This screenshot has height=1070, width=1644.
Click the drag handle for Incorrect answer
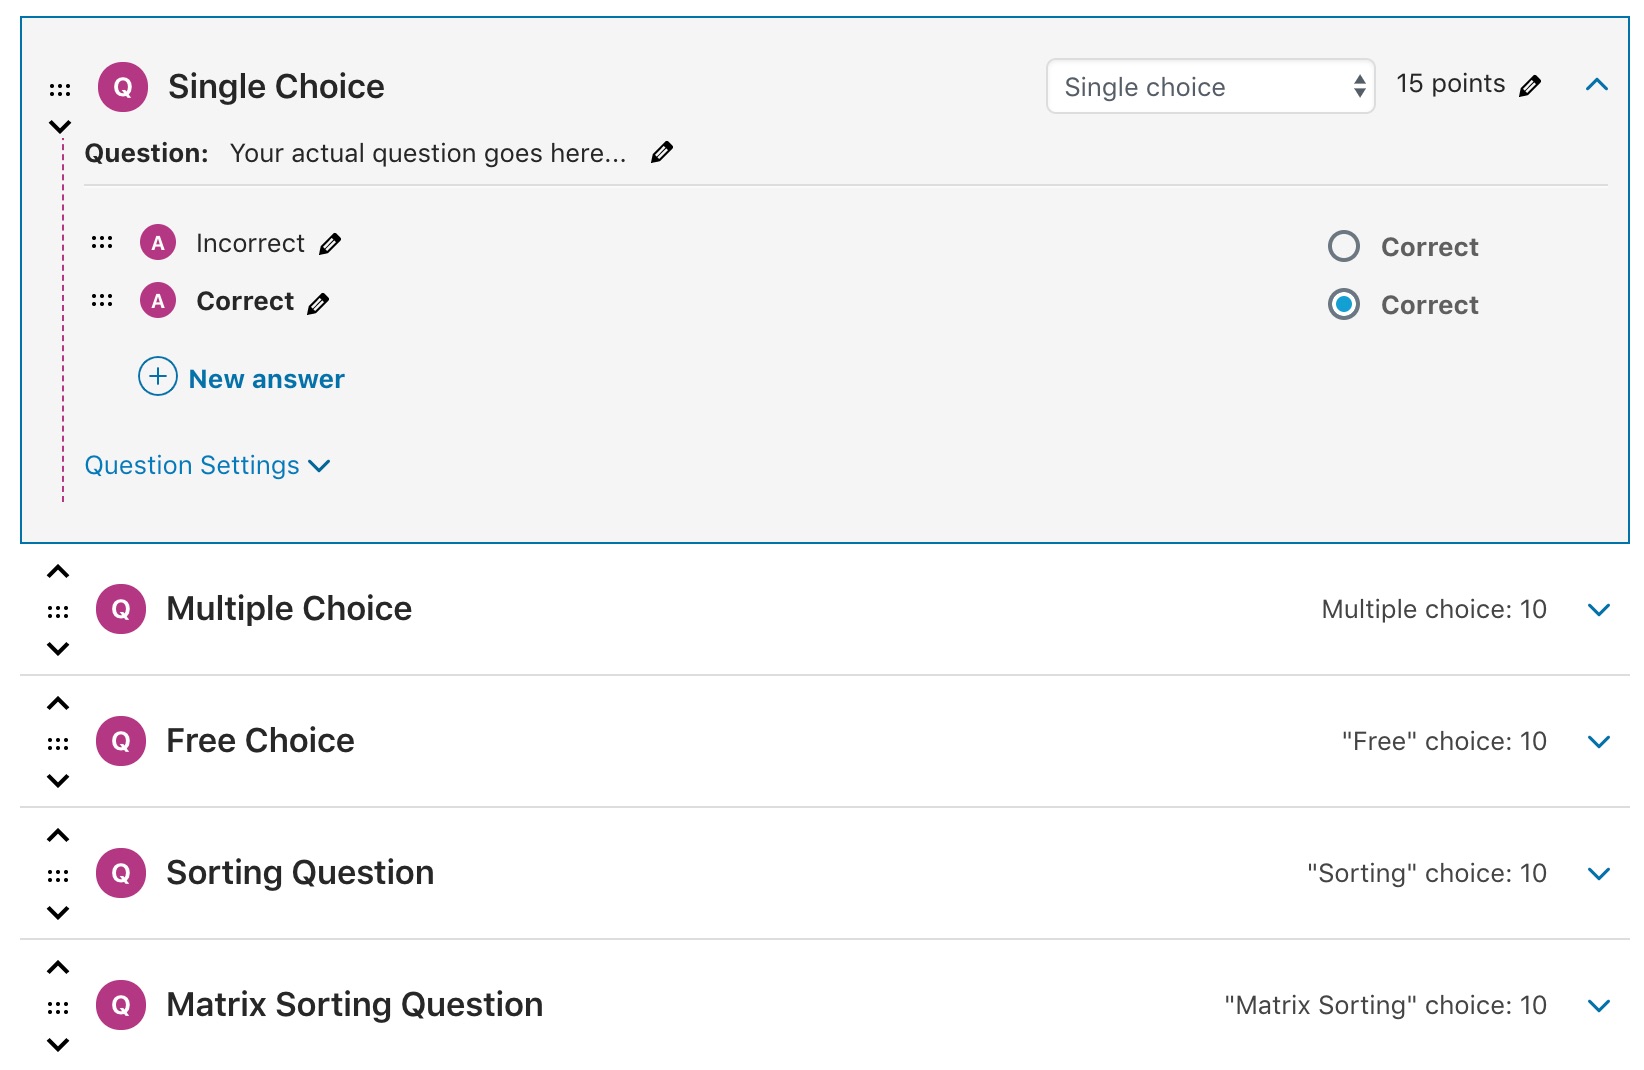click(x=102, y=242)
